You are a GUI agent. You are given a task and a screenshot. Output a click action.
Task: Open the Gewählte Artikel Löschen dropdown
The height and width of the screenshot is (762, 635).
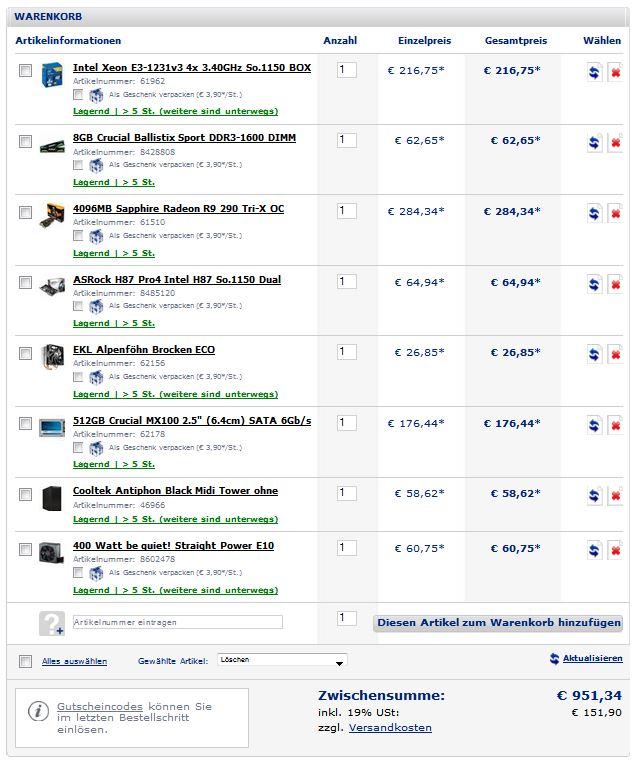[x=282, y=660]
